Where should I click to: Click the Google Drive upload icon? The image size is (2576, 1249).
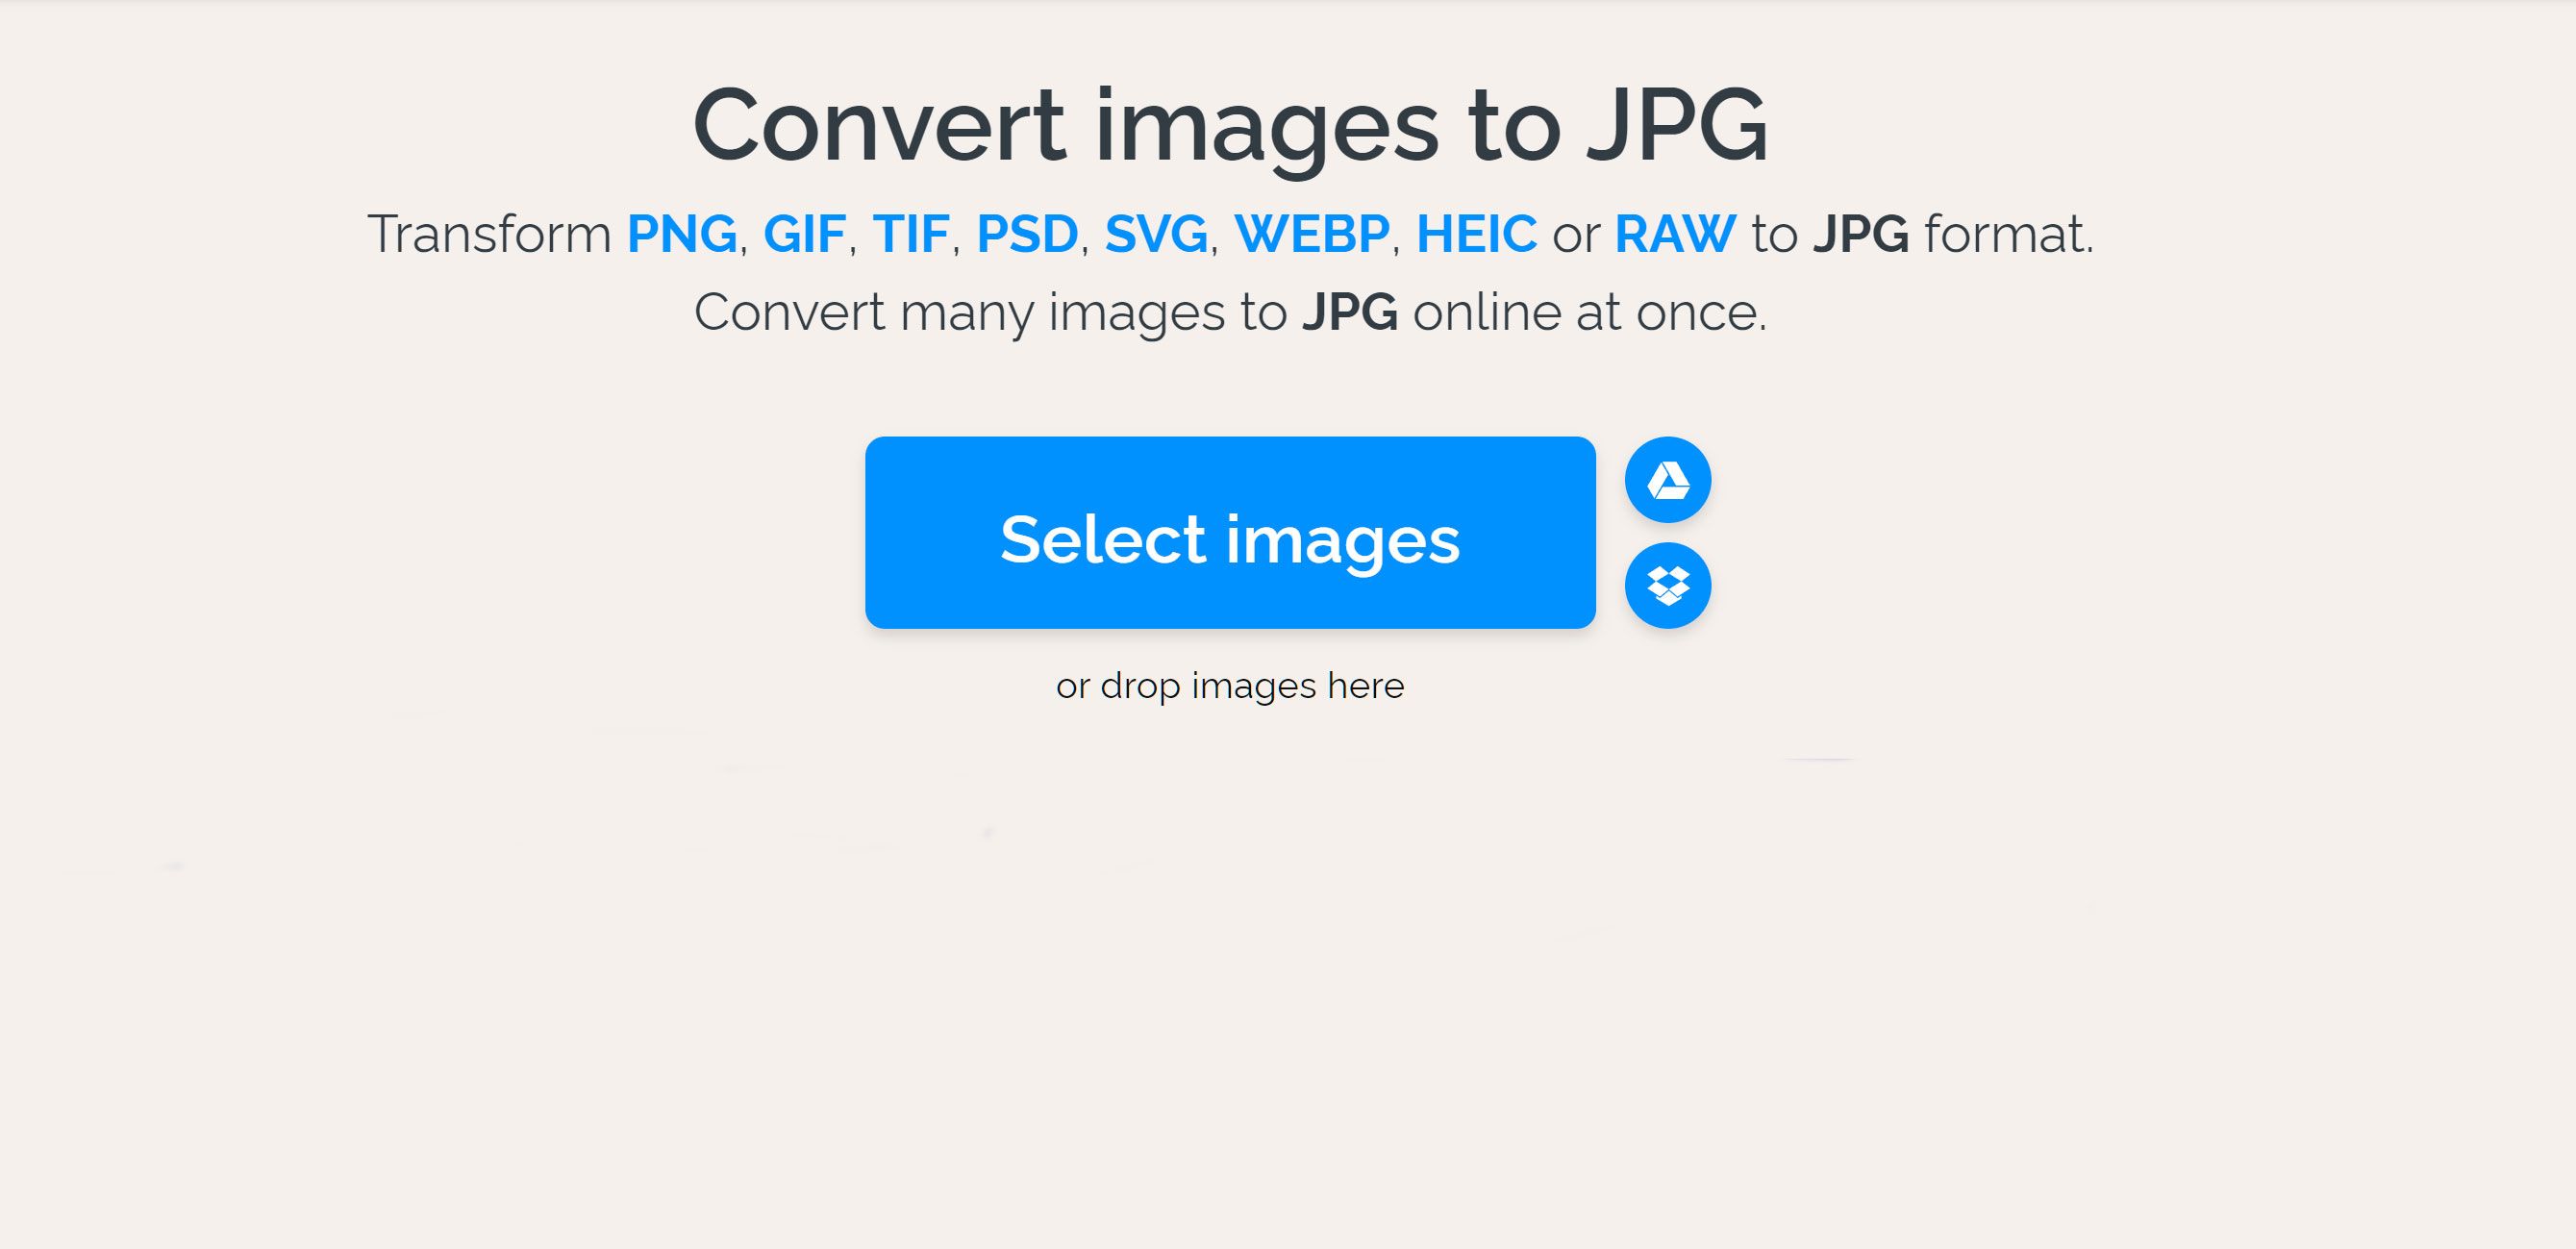[x=1671, y=480]
